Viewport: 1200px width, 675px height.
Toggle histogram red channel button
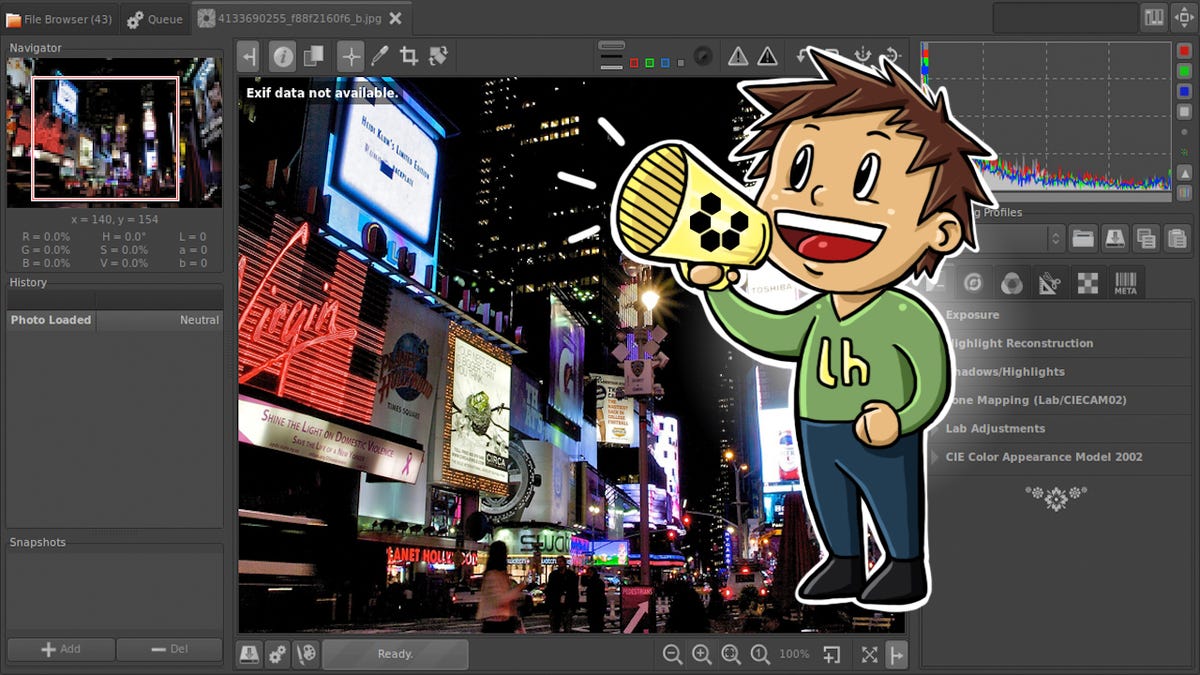point(1185,52)
